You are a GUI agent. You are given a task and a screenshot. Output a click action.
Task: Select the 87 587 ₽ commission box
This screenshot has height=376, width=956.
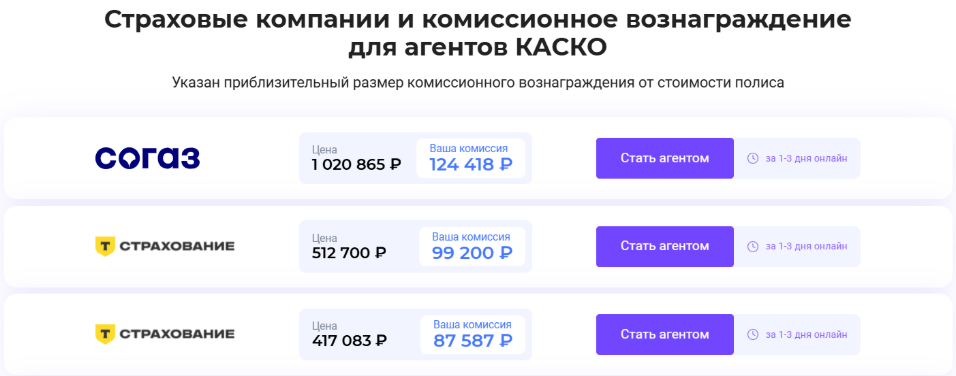473,335
